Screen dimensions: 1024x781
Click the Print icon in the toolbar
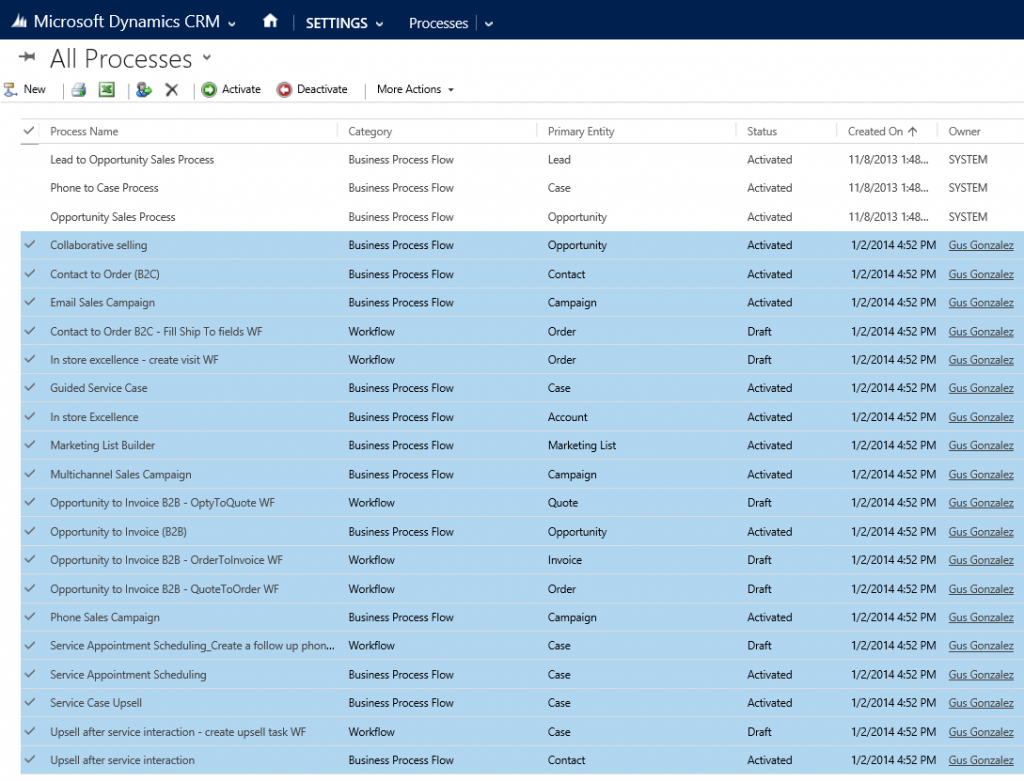click(78, 89)
